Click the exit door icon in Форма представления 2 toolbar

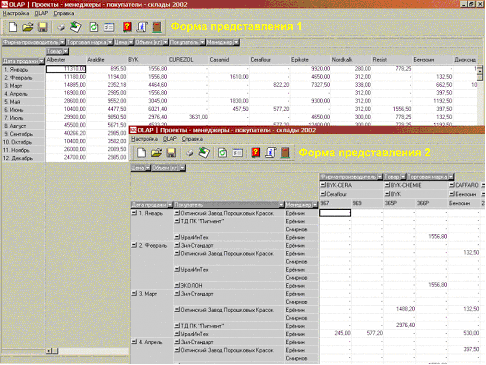point(285,153)
